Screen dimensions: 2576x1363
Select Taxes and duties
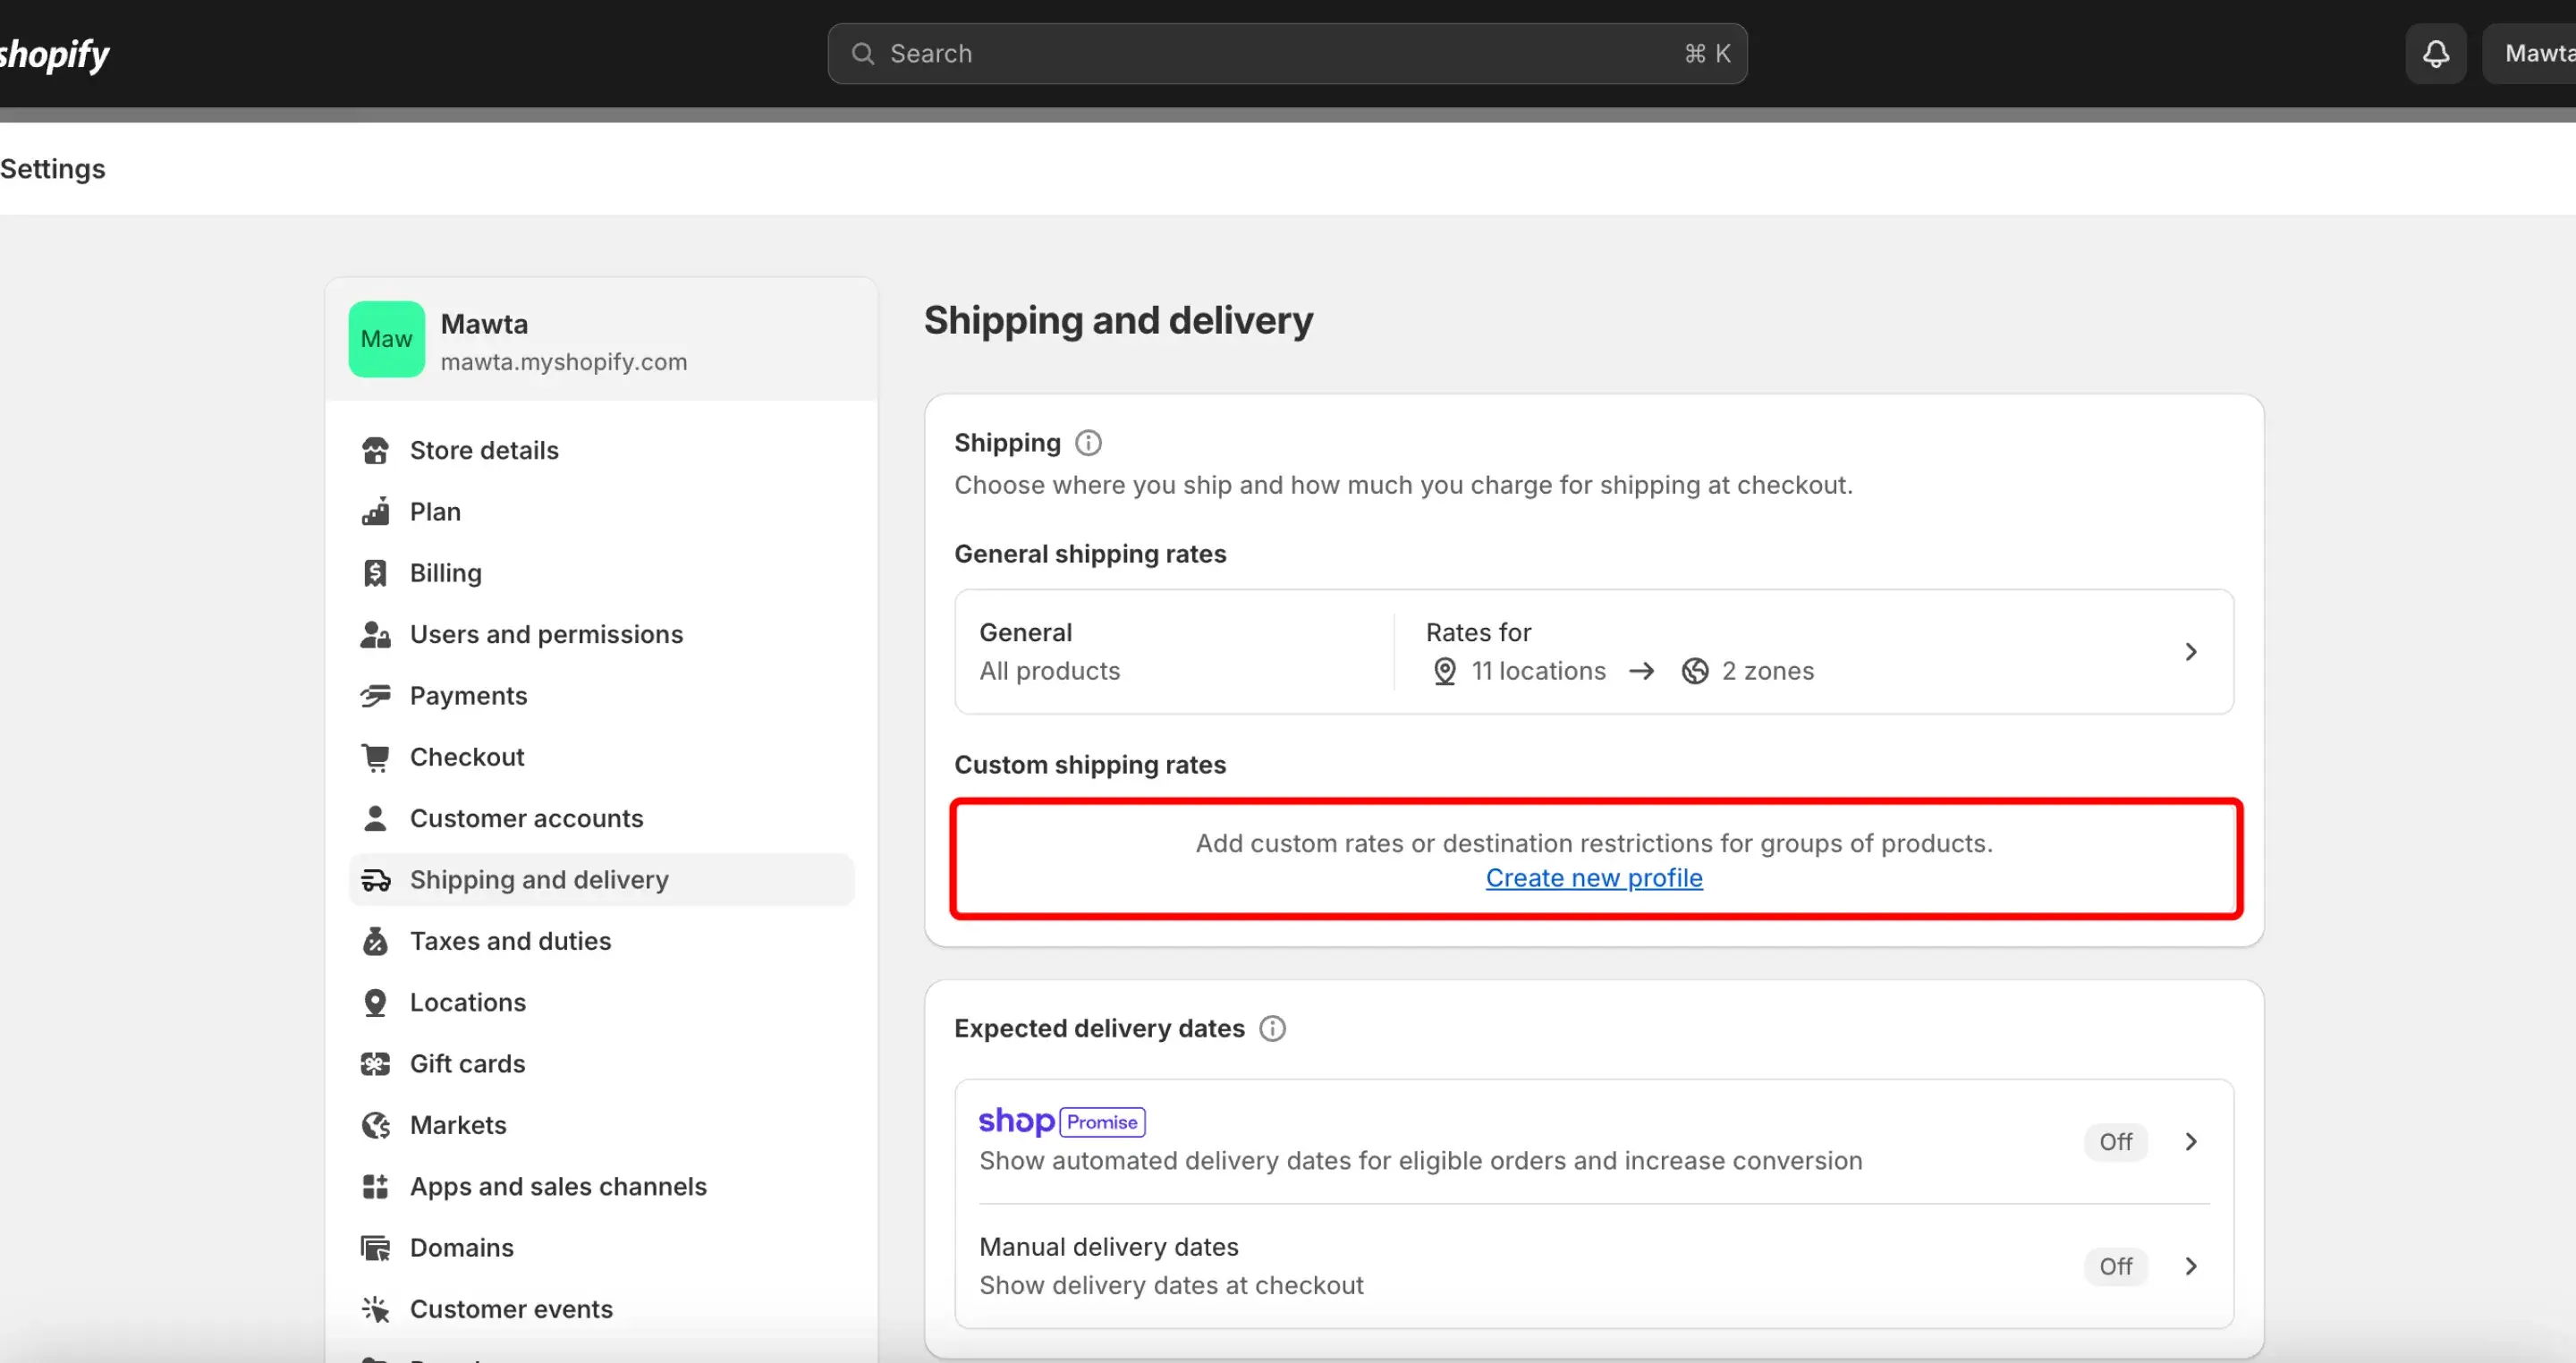[x=601, y=941]
